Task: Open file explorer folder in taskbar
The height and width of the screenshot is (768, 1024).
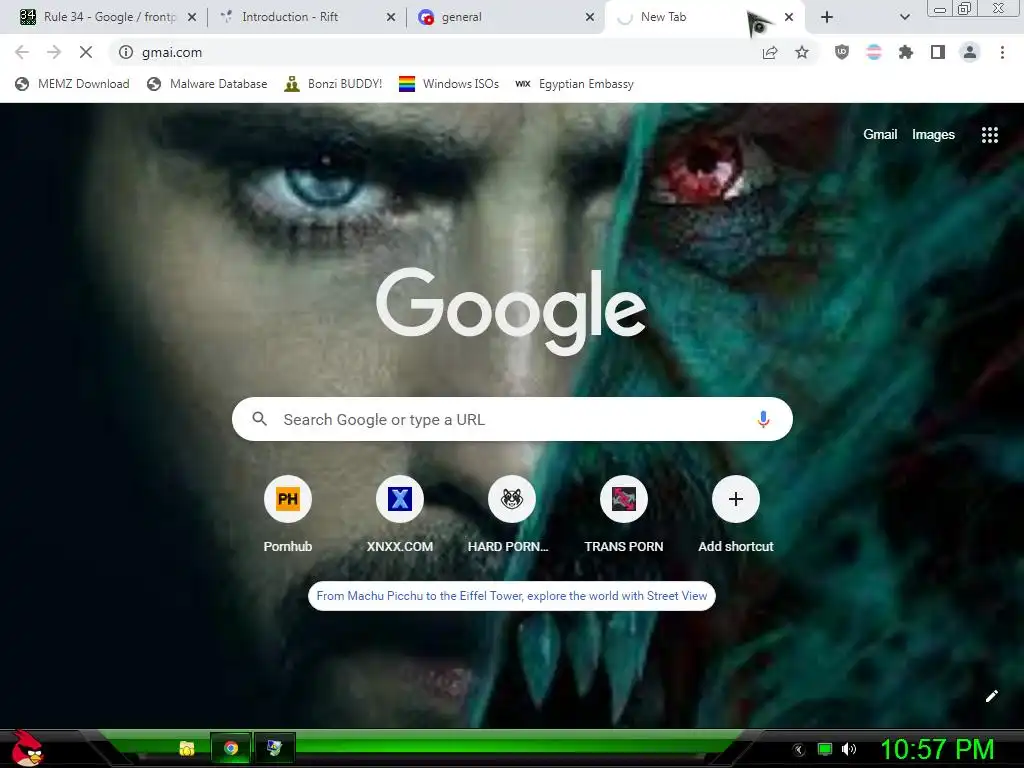Action: pos(187,748)
